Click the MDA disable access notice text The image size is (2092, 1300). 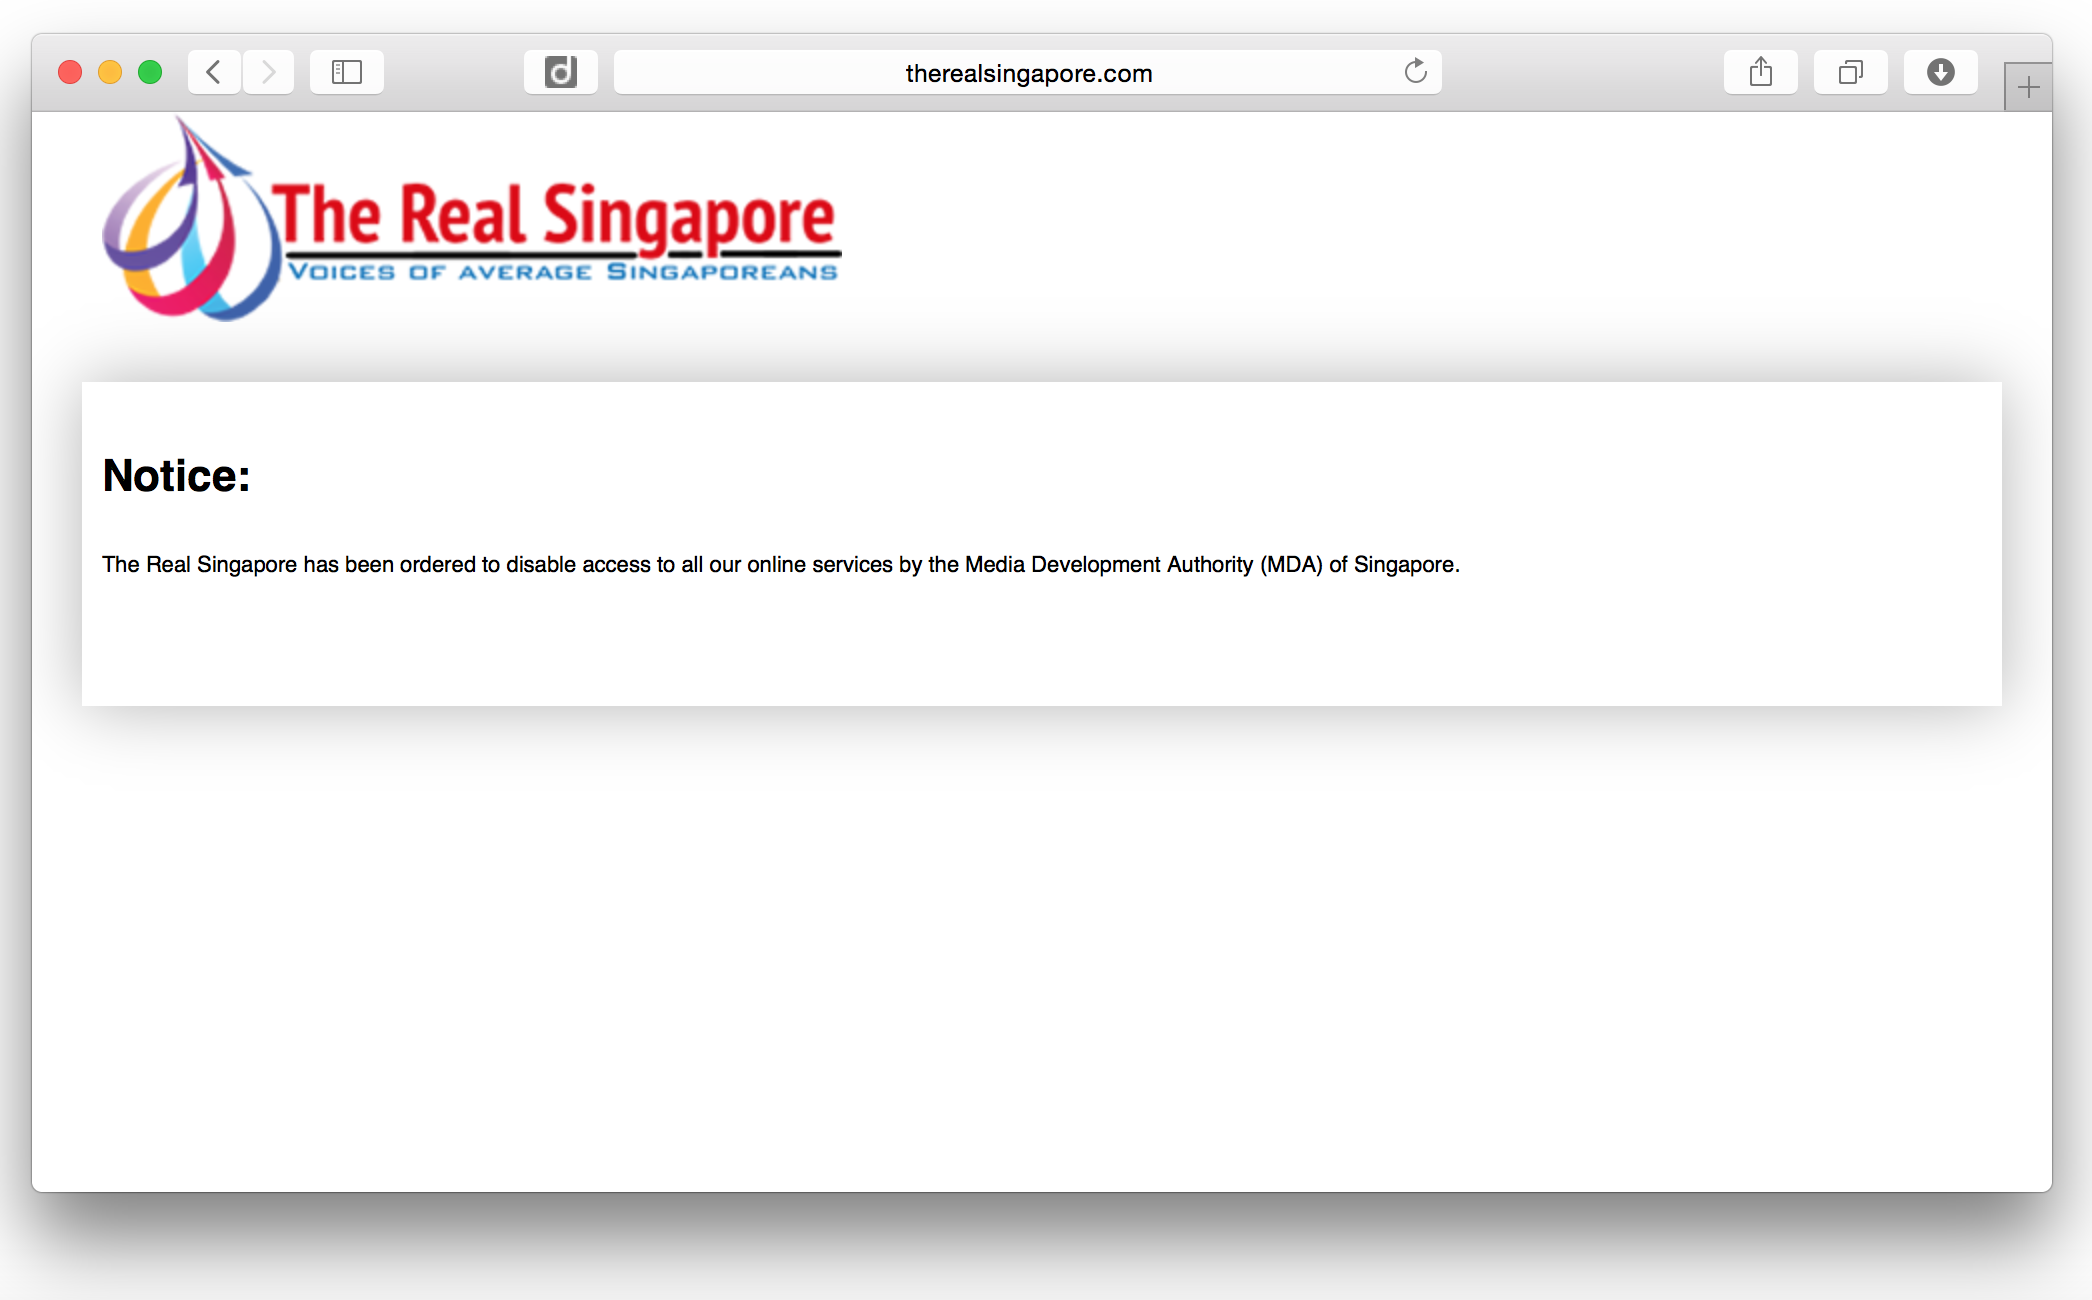tap(781, 565)
